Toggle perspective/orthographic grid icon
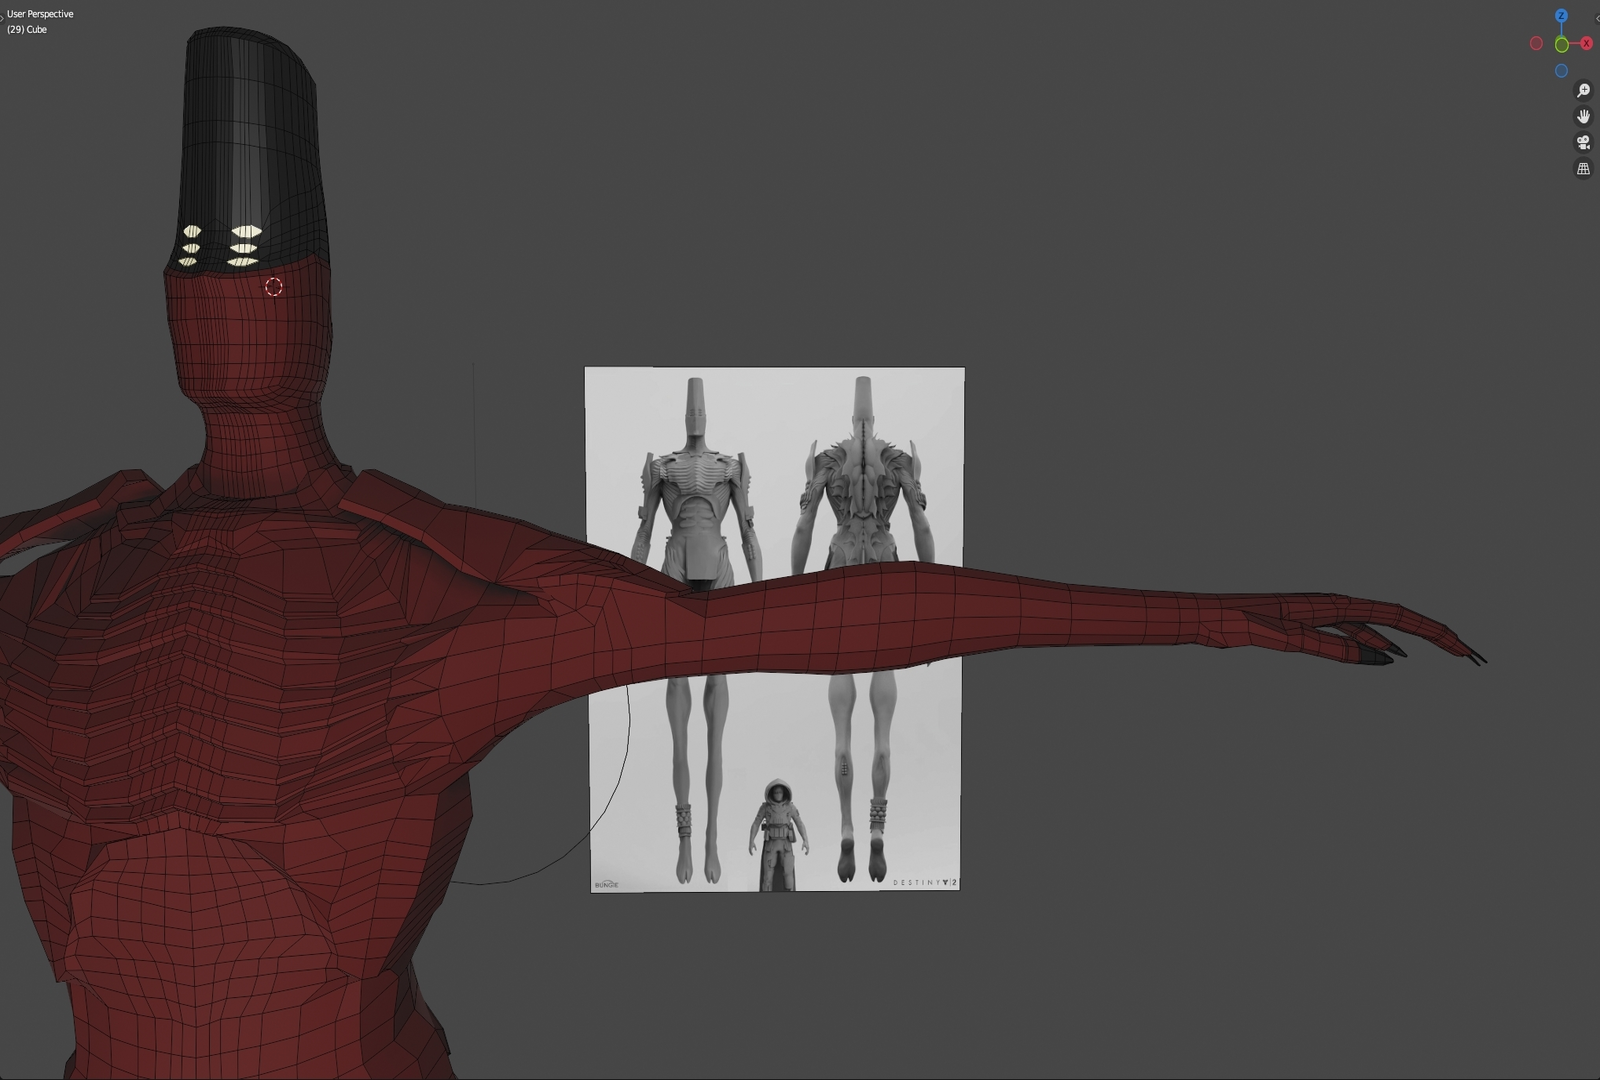 [1583, 169]
